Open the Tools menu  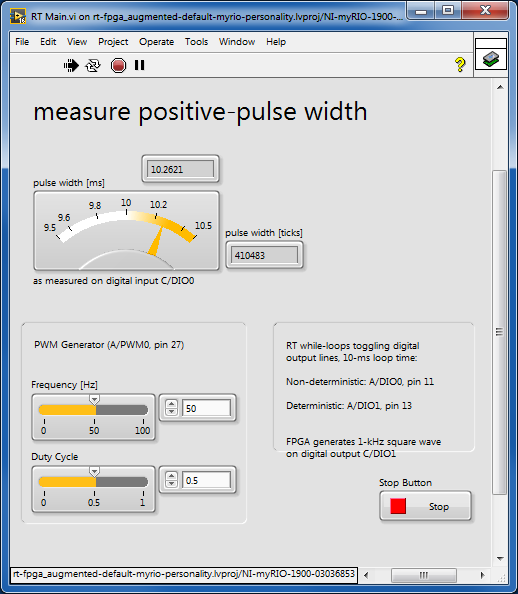click(196, 42)
